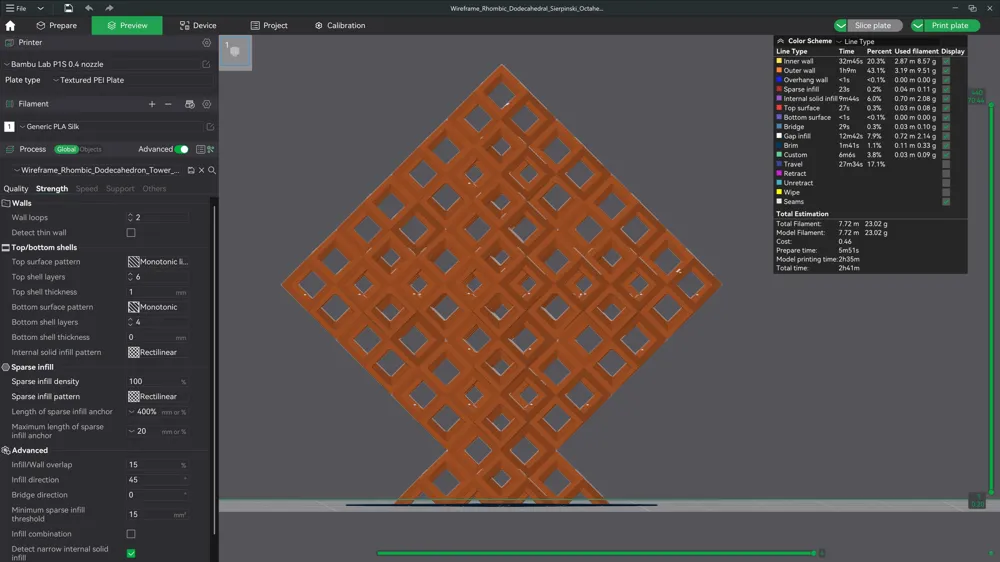
Task: Hide Outer wall lines in display
Action: (x=946, y=71)
